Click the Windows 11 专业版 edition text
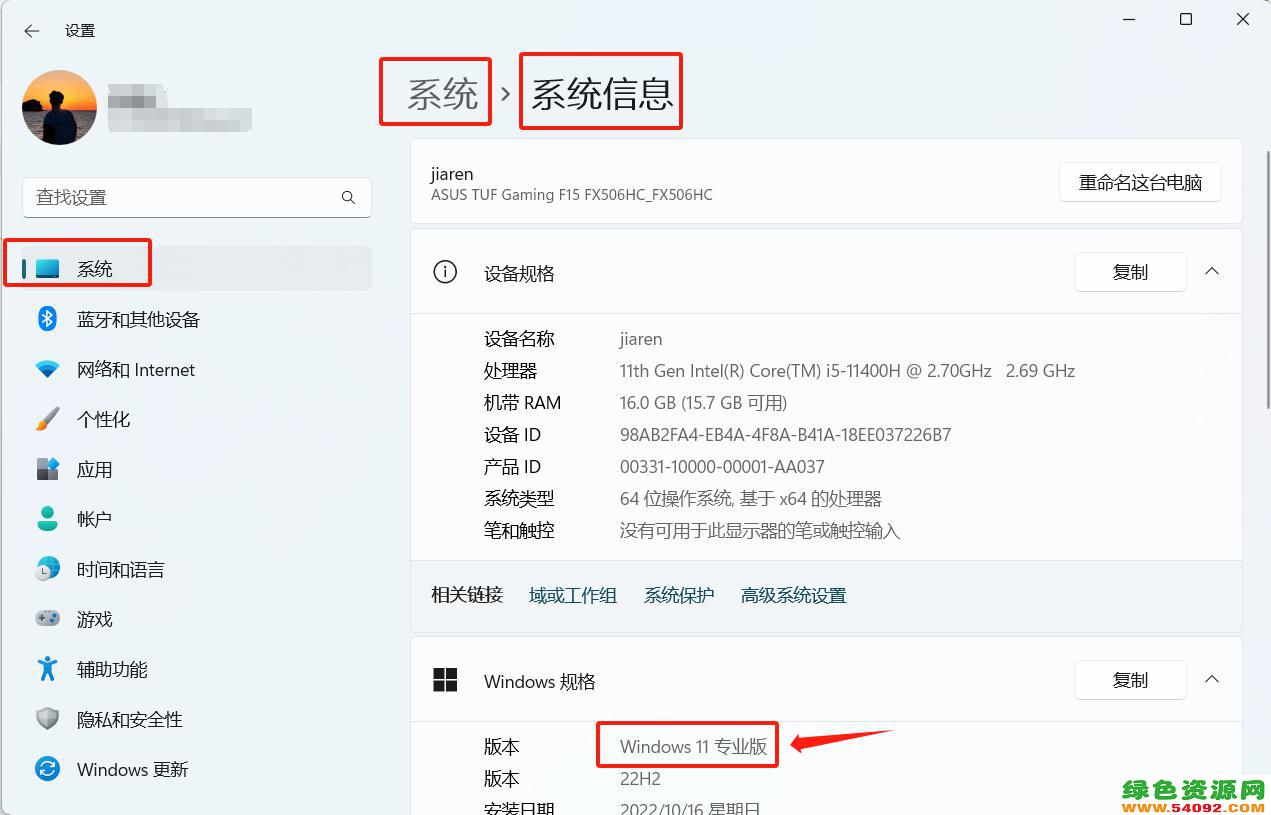 tap(693, 747)
